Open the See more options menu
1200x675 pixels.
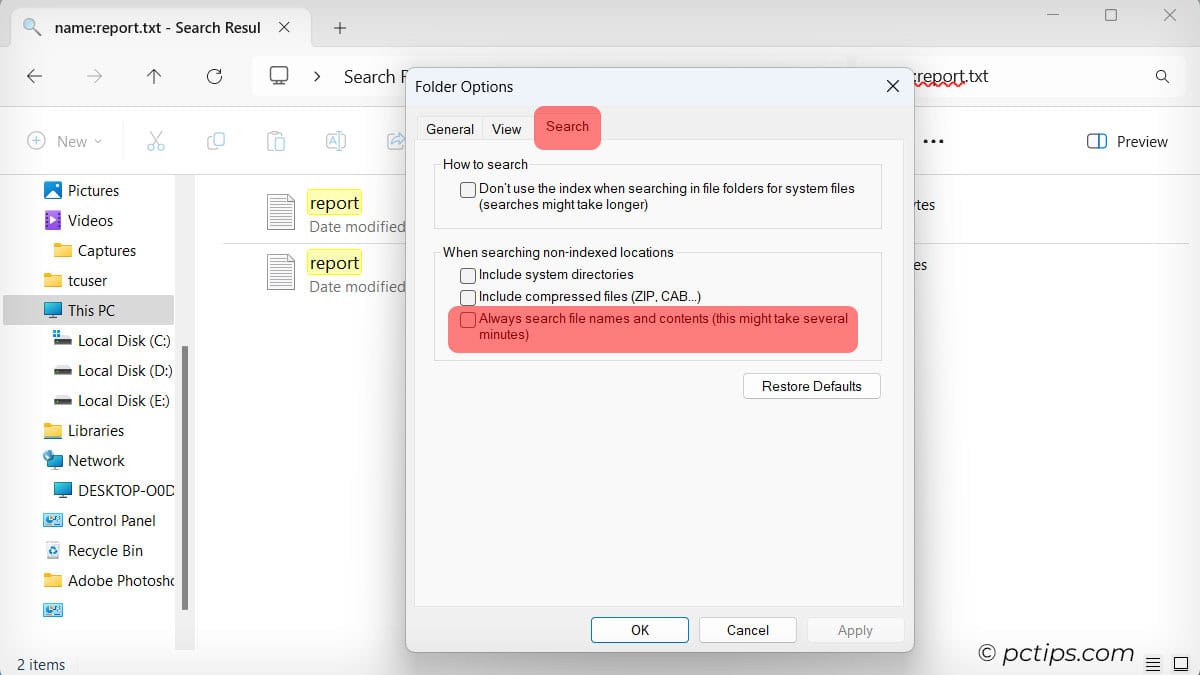click(933, 141)
